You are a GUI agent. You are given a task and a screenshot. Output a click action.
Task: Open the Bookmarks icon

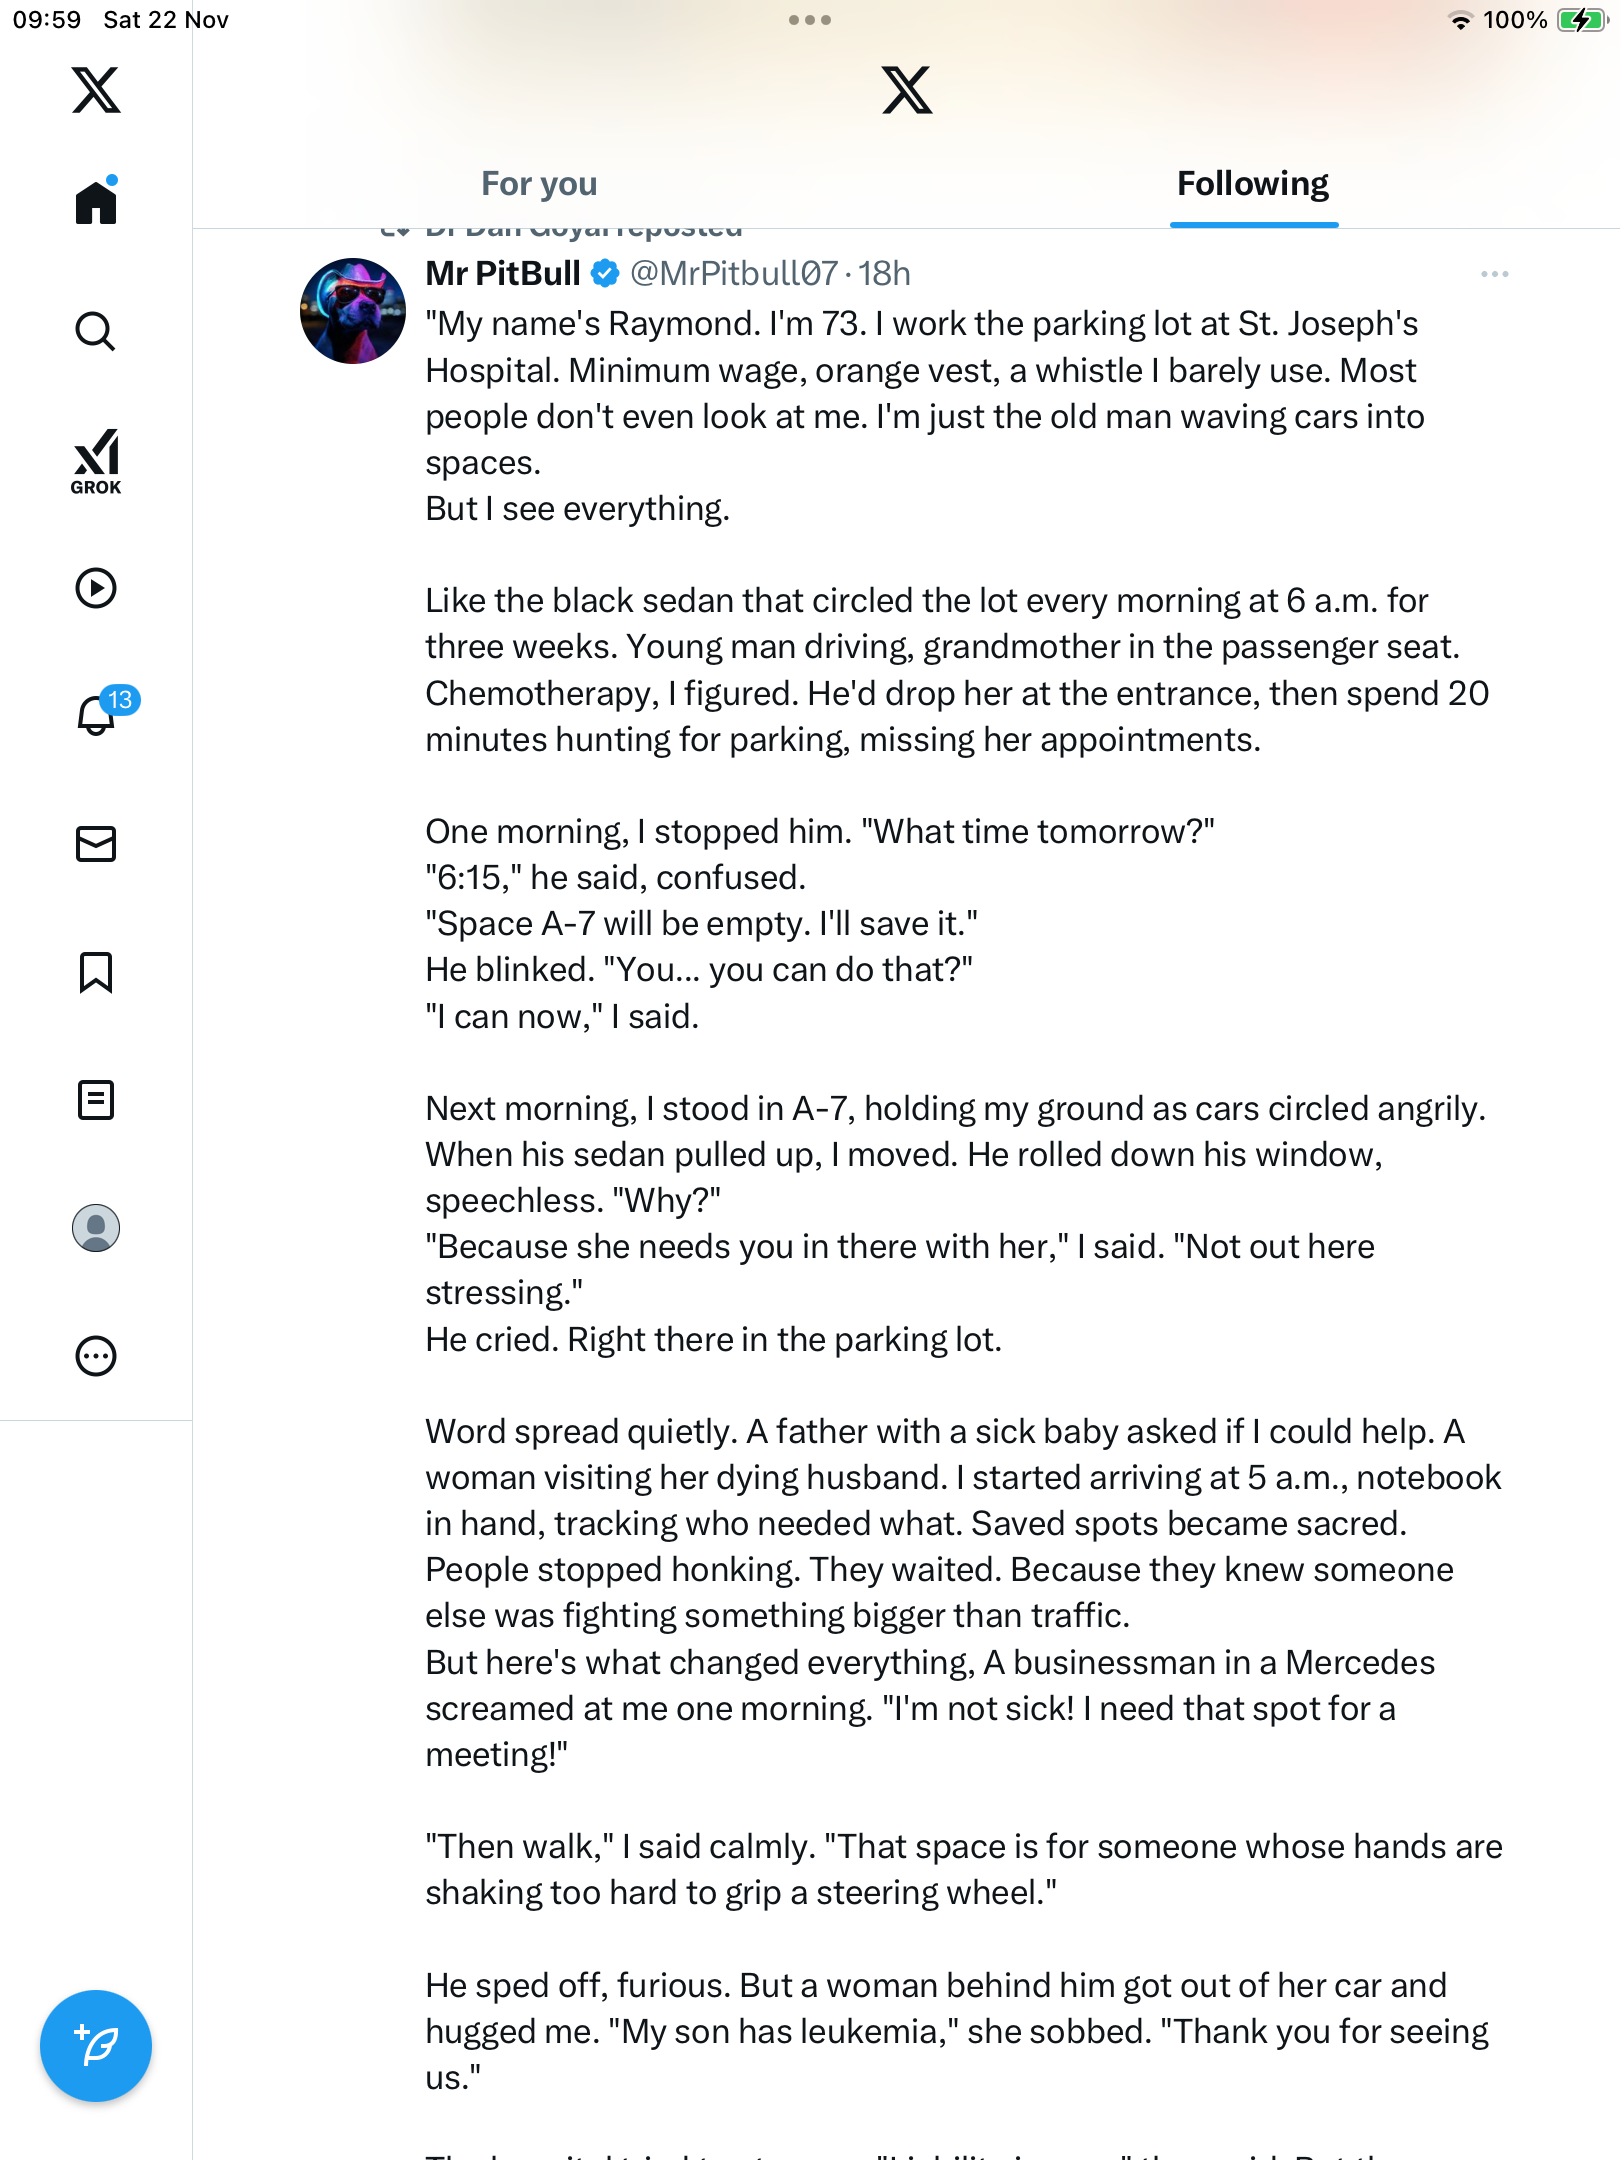point(96,972)
